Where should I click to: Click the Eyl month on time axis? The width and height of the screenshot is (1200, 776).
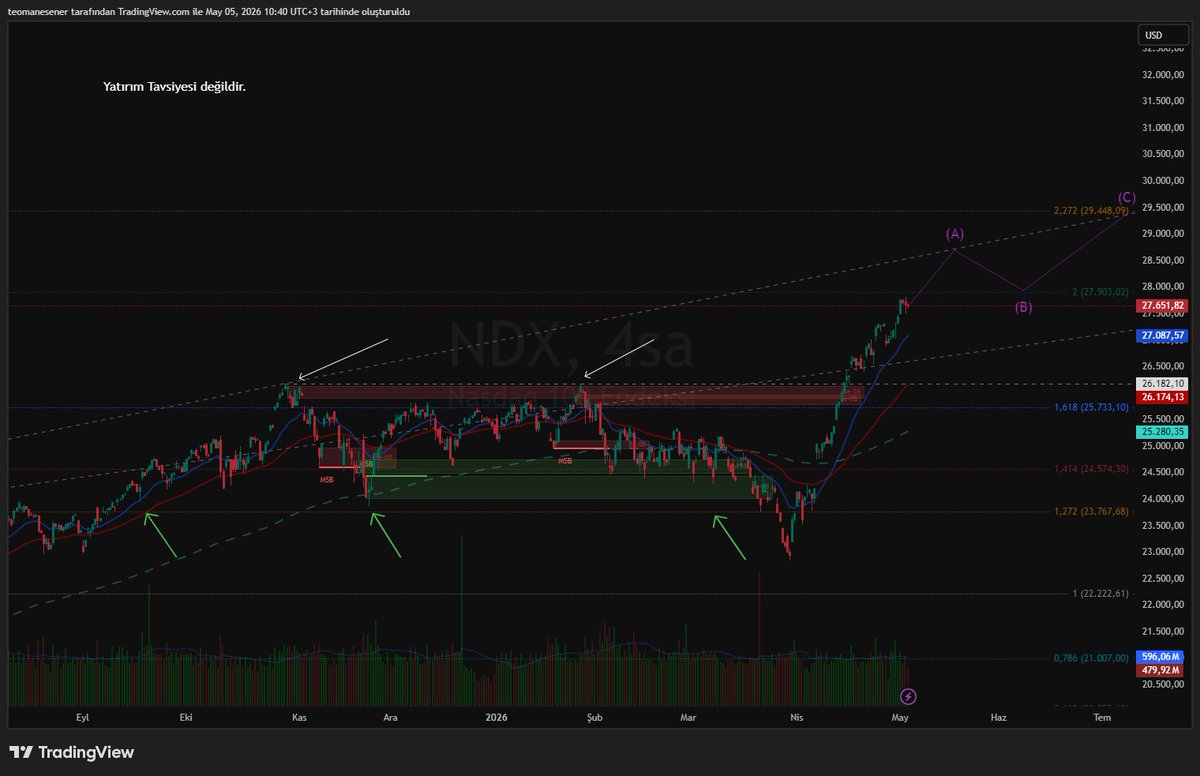[82, 717]
